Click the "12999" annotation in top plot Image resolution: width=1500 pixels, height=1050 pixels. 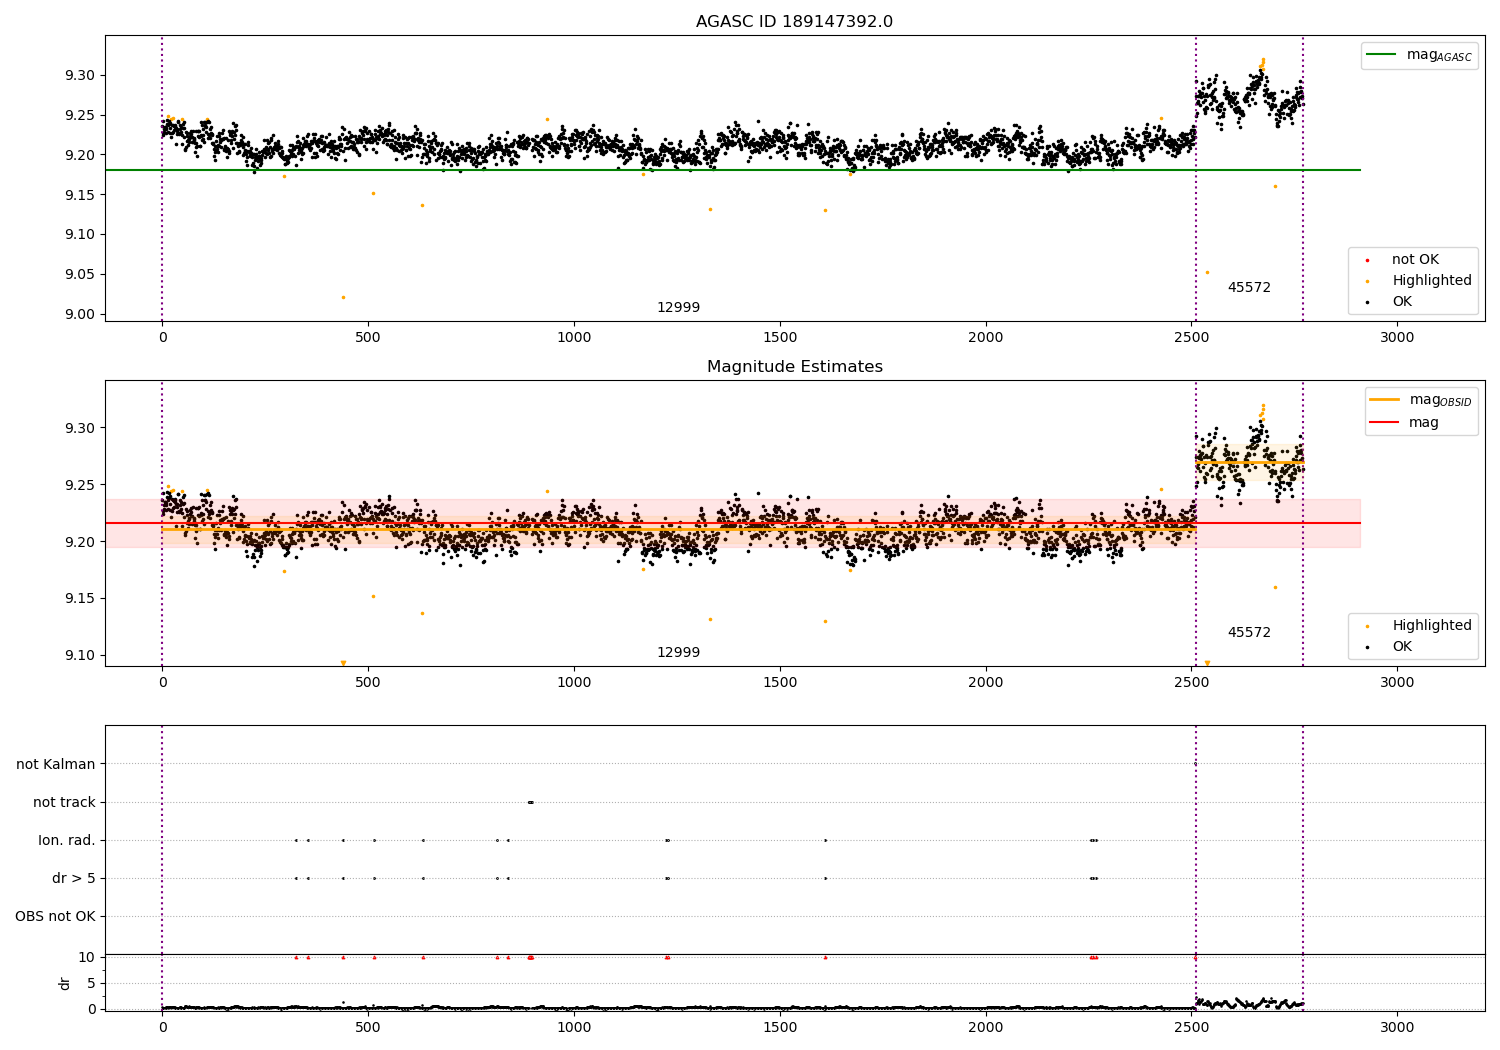click(678, 308)
